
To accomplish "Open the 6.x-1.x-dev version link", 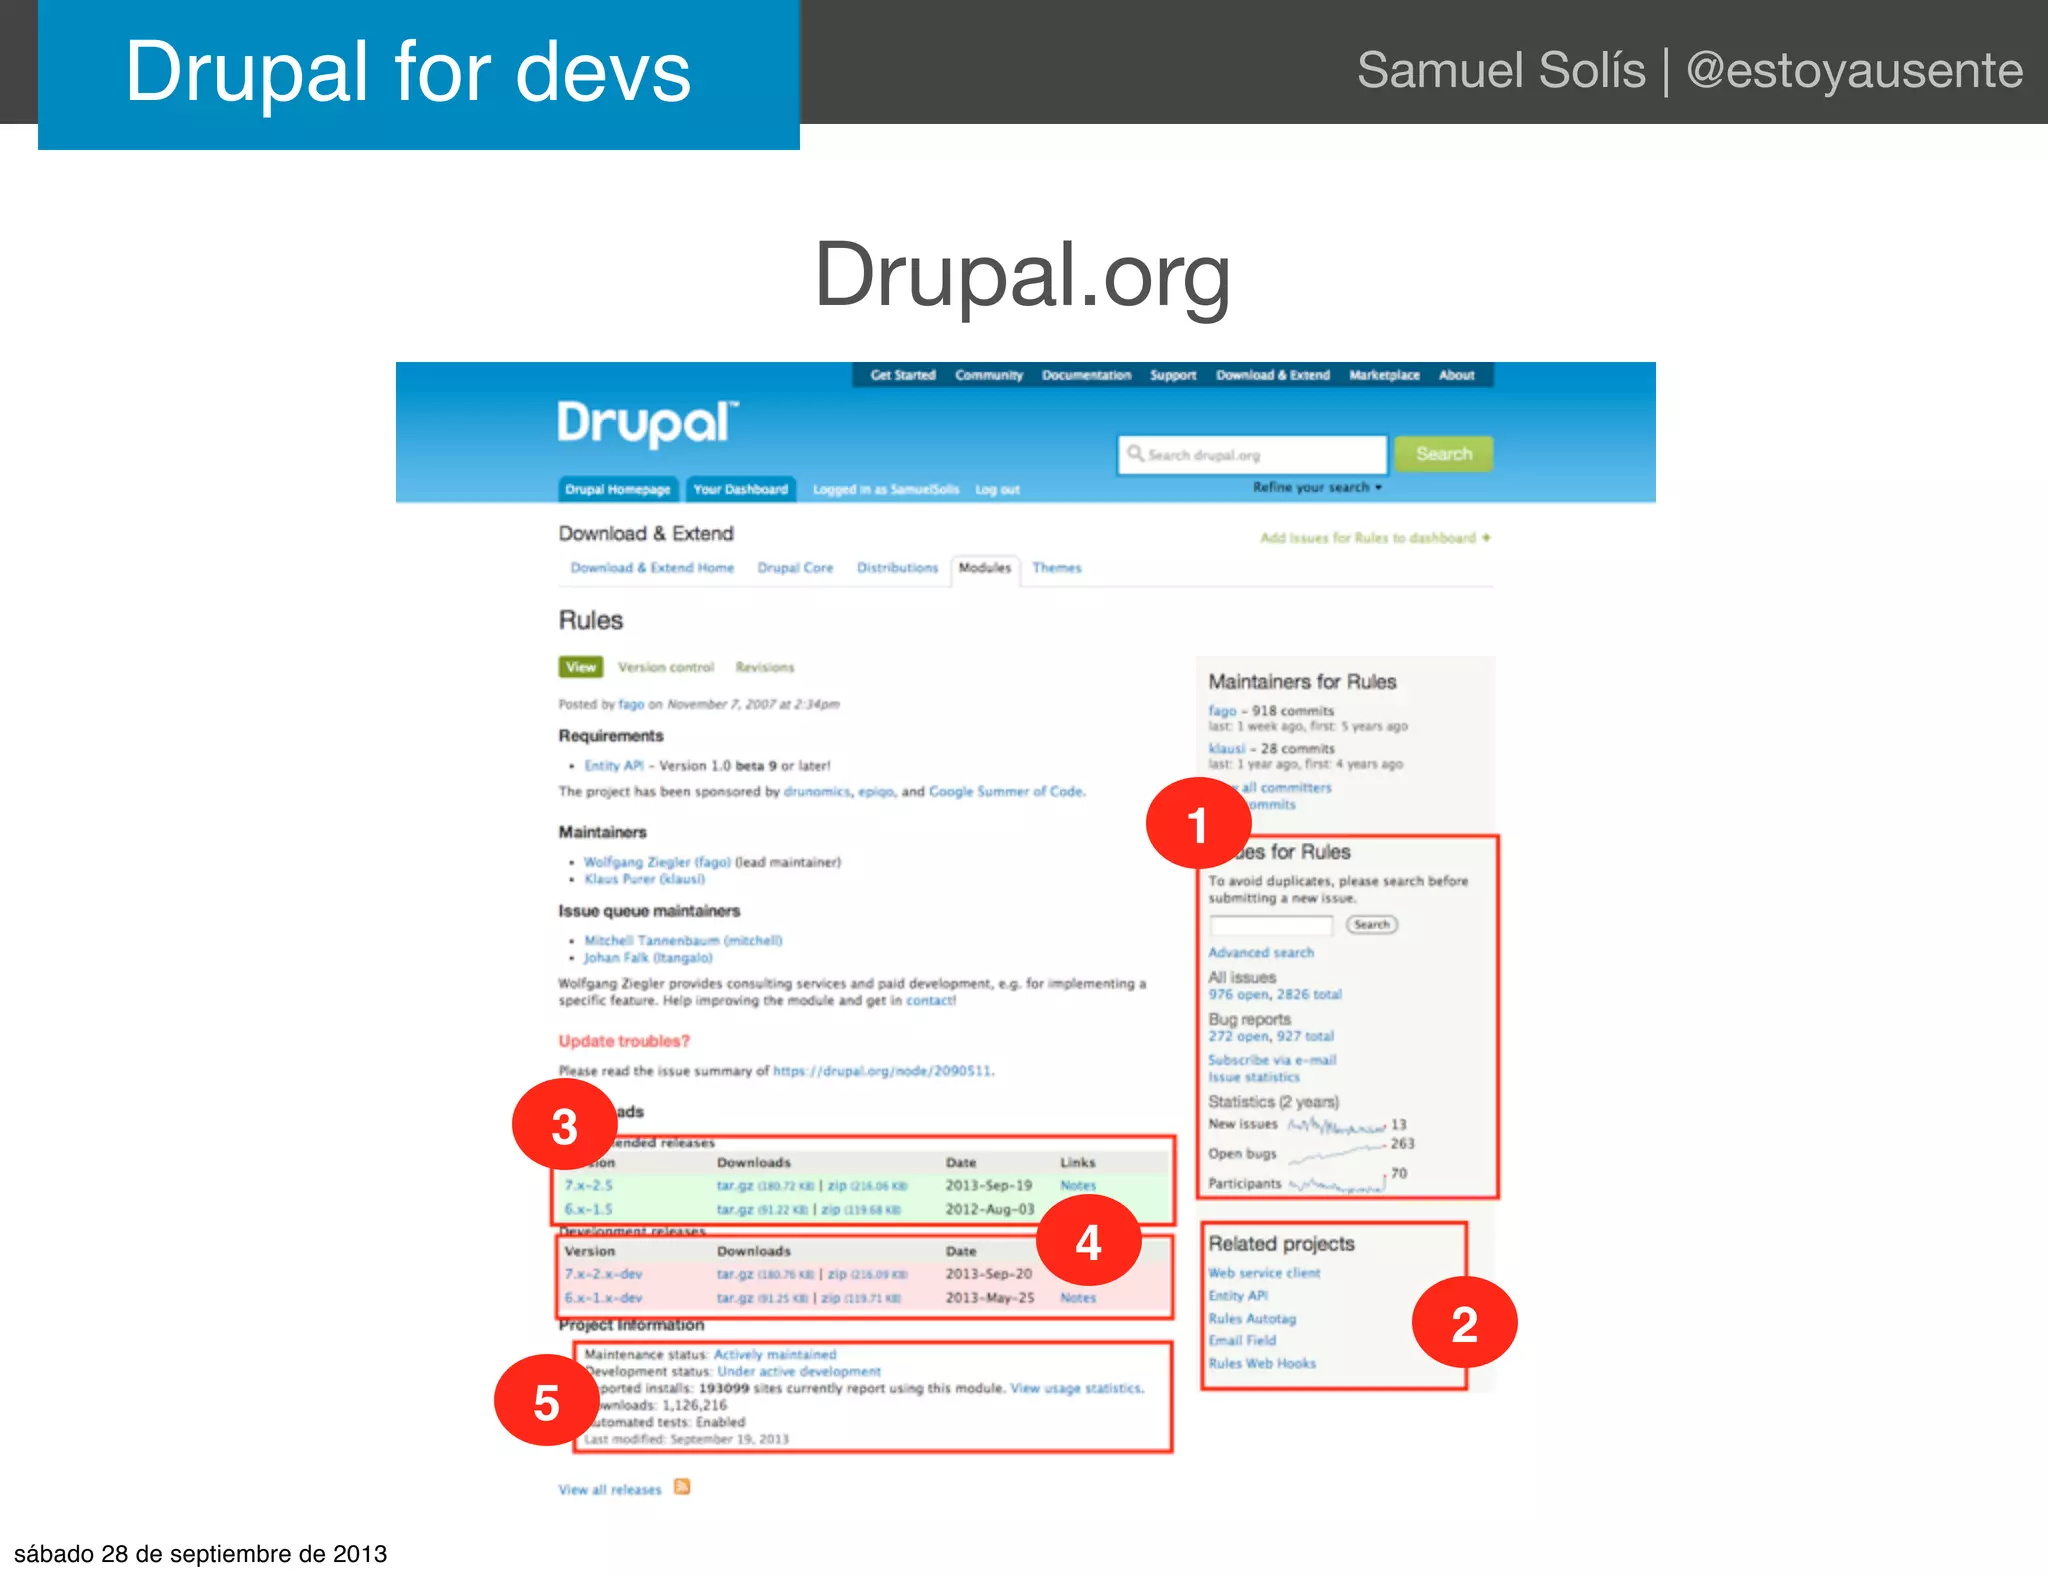I will pos(603,1298).
